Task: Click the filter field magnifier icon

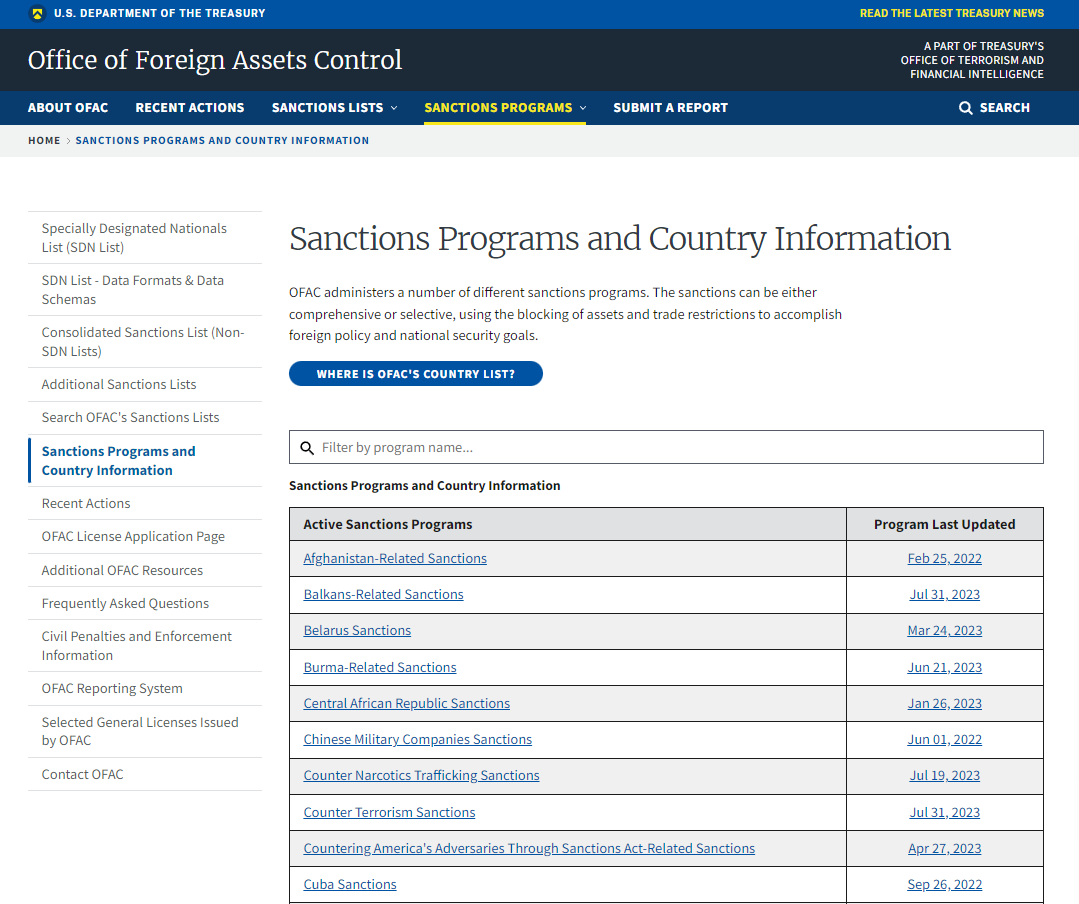Action: coord(307,448)
